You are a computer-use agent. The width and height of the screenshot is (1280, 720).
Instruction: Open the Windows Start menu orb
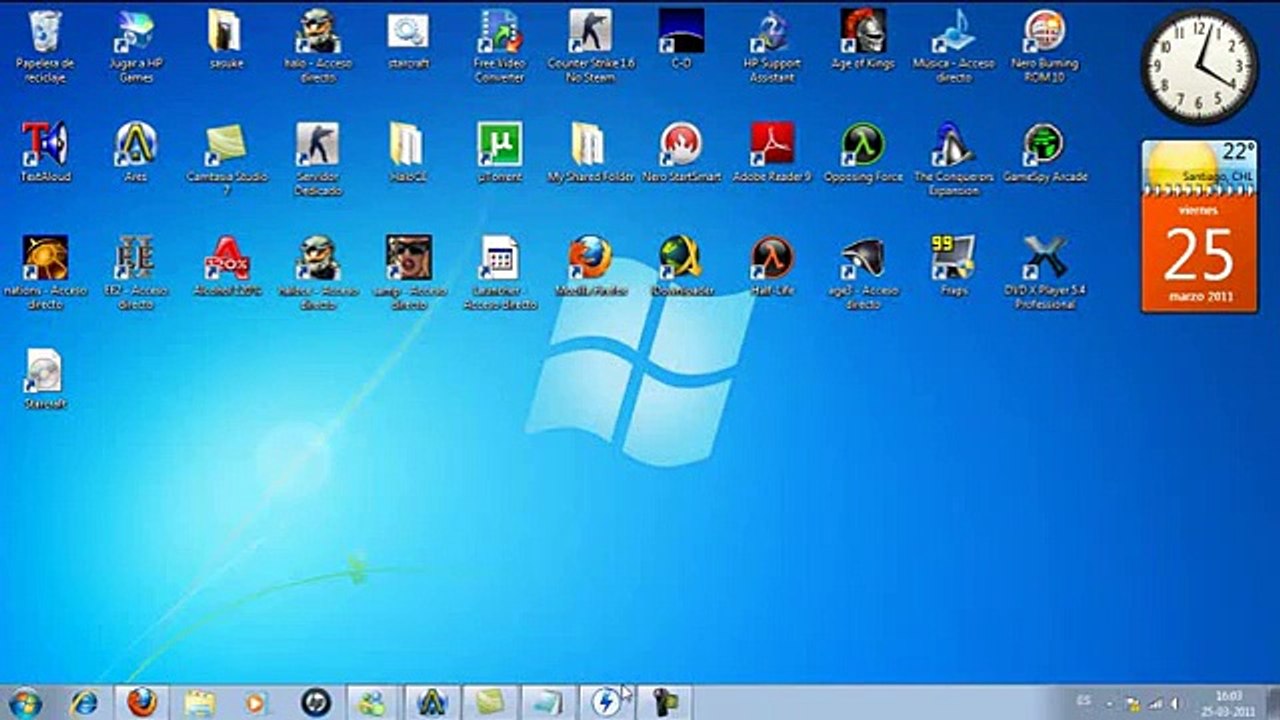pos(24,703)
